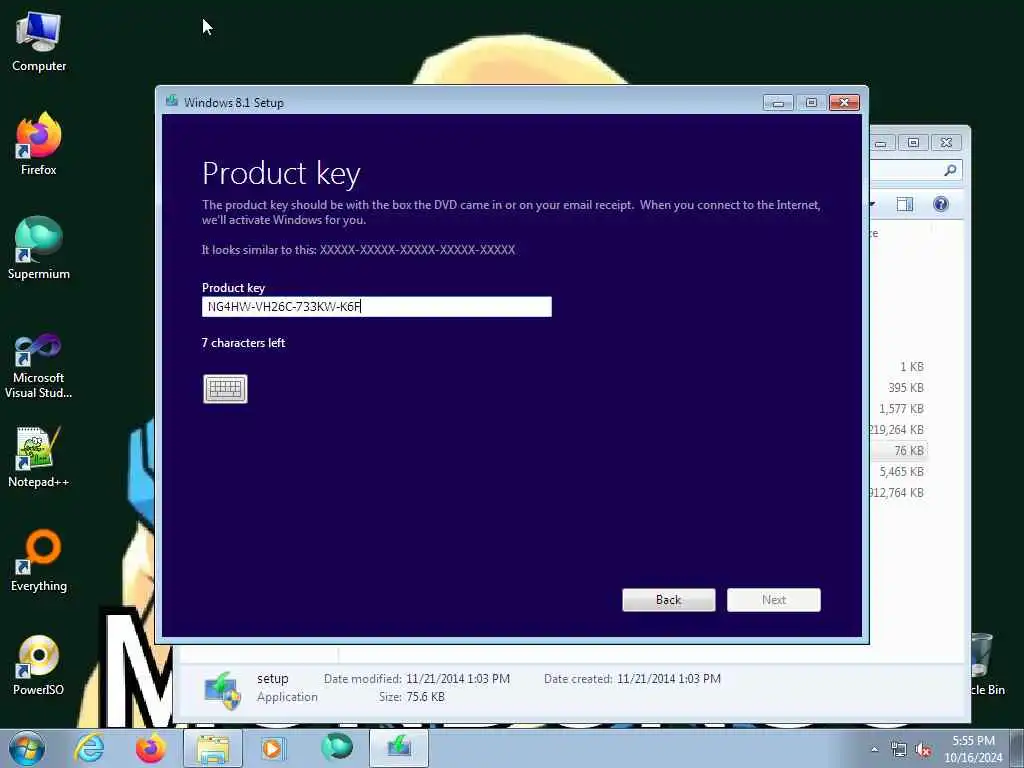Click the network tray icon
This screenshot has height=768, width=1024.
click(899, 750)
